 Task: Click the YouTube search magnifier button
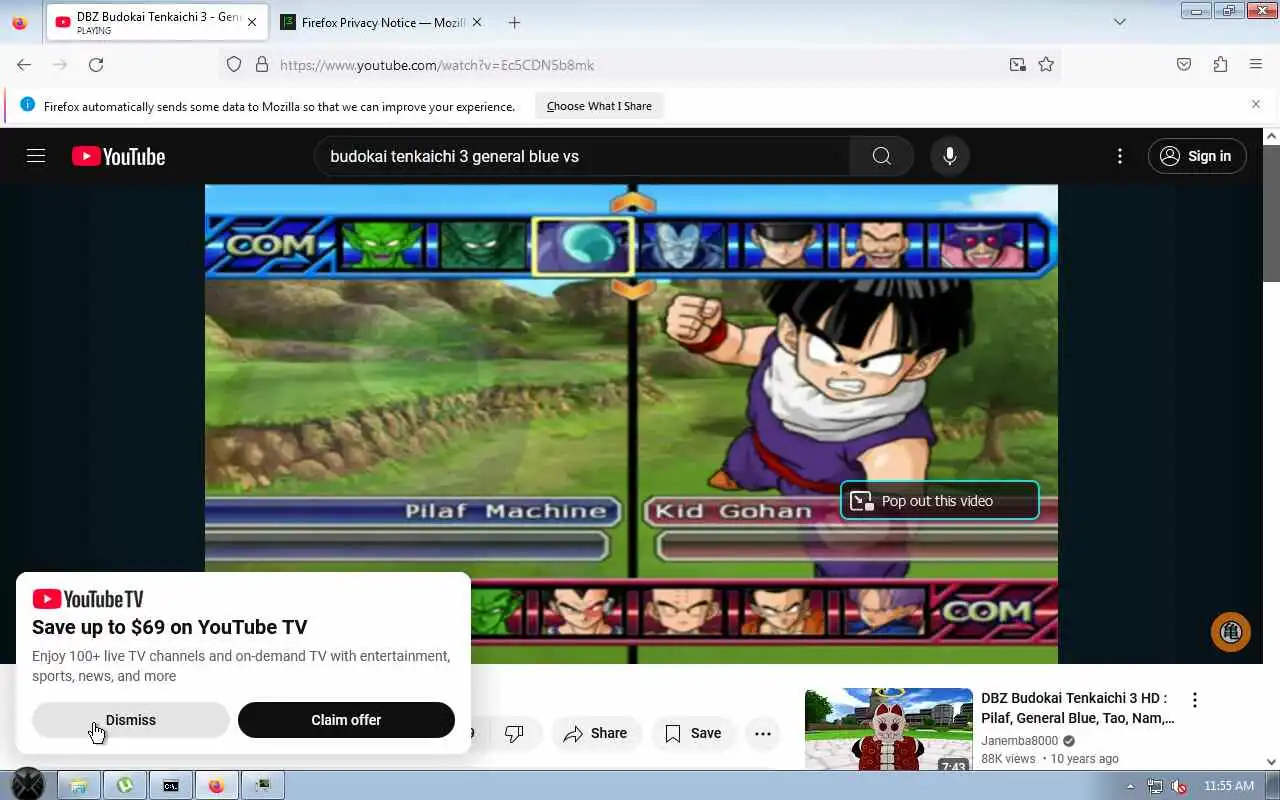pos(881,156)
